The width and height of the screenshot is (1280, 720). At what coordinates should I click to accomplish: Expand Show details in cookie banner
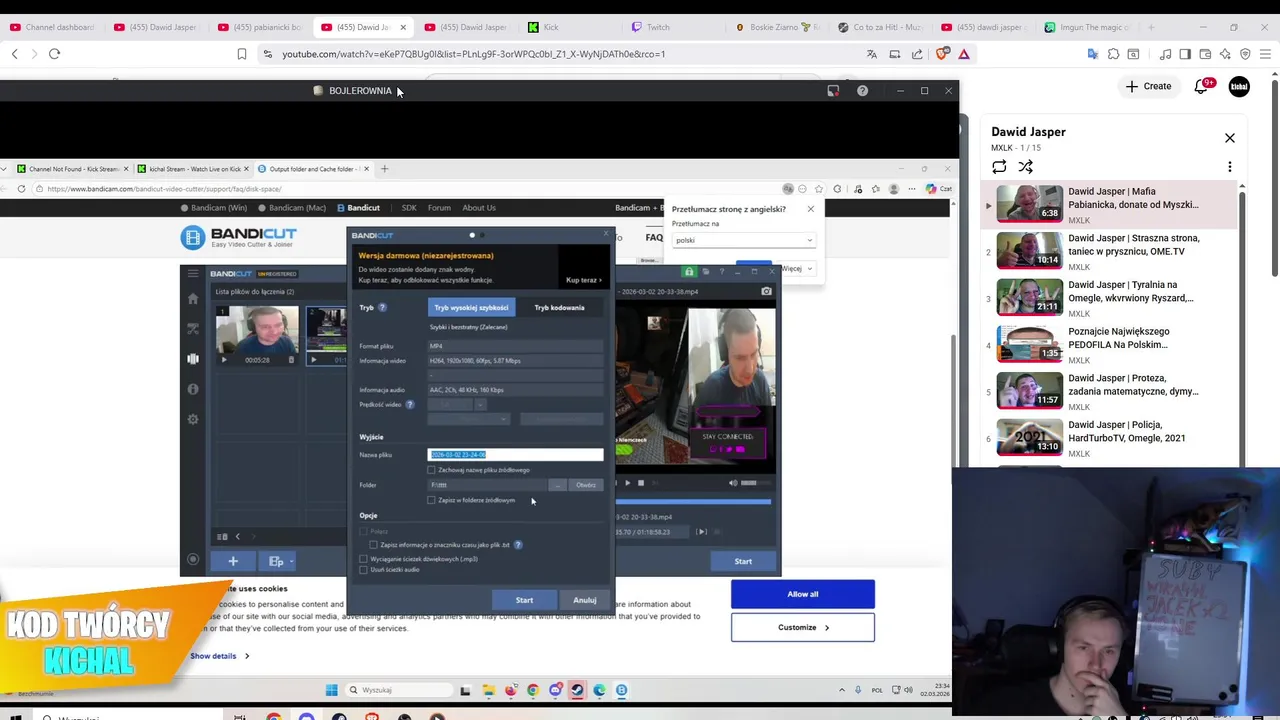pos(219,656)
